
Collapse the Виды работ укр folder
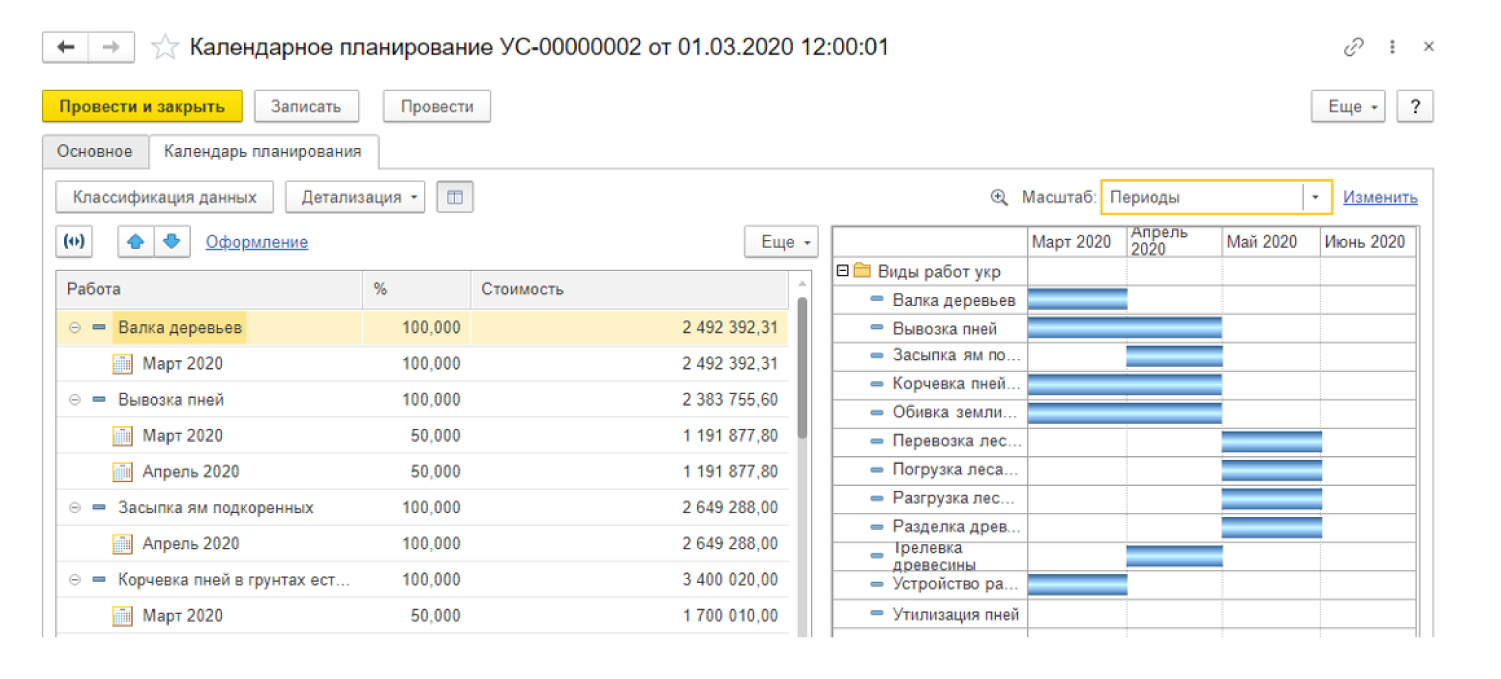(842, 271)
